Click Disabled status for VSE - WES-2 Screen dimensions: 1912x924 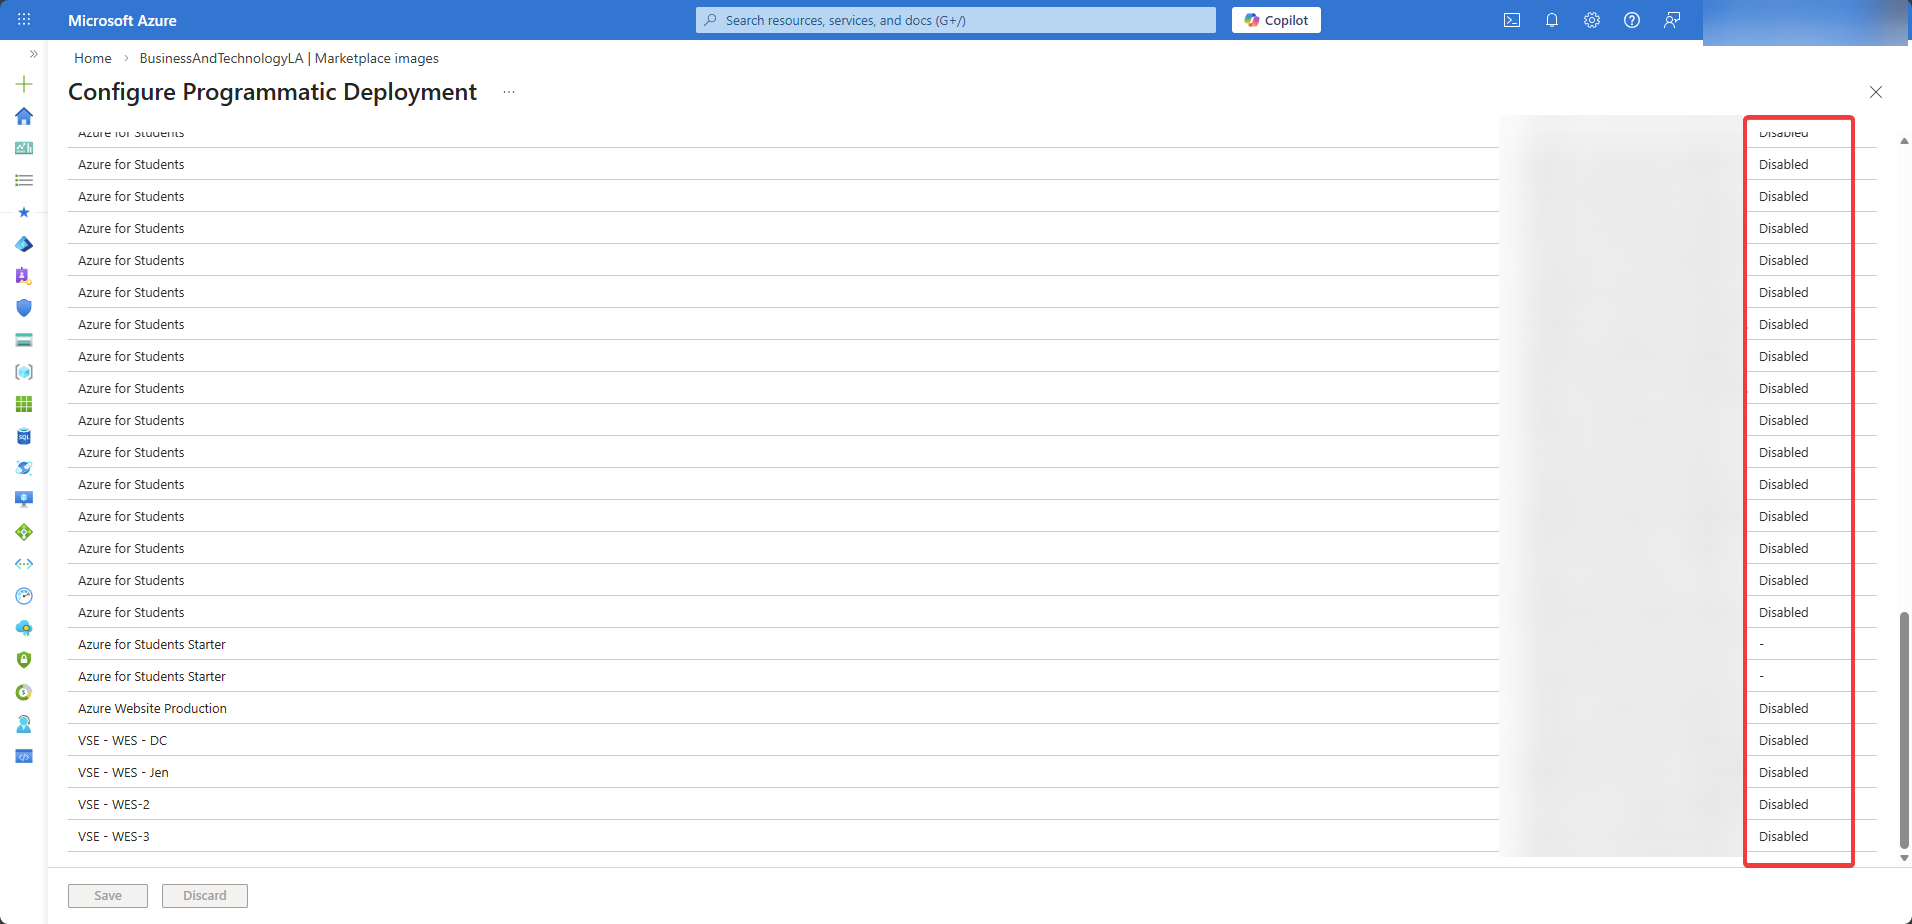click(1784, 804)
